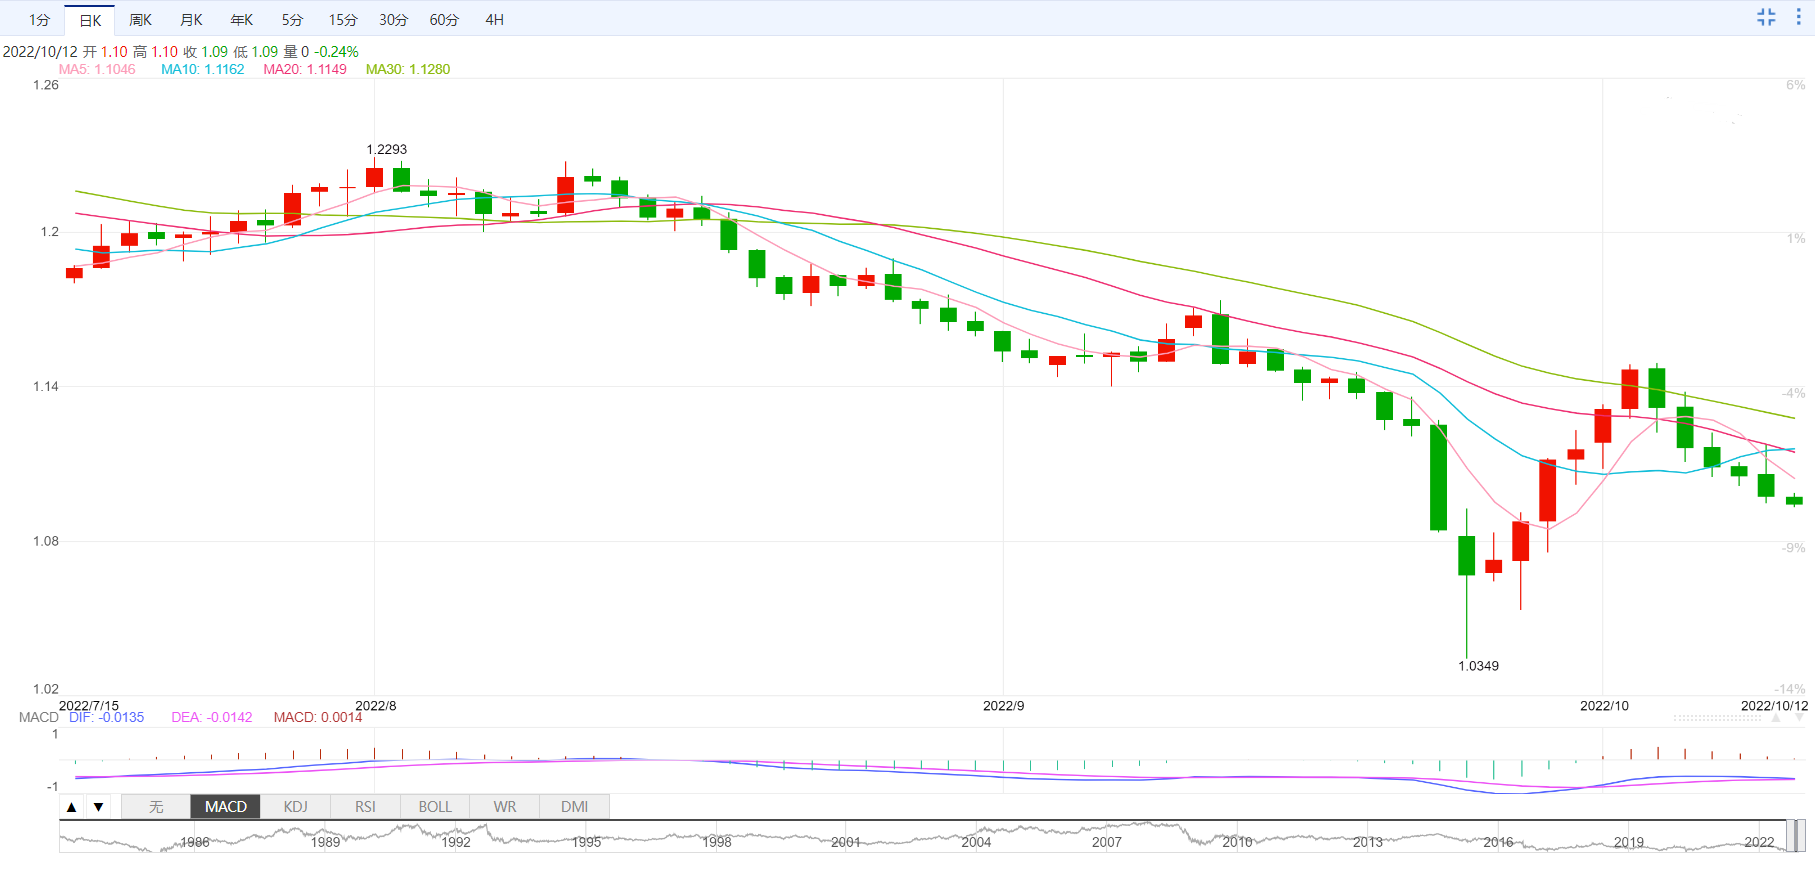Switch to the 15分 timeframe
Image resolution: width=1815 pixels, height=876 pixels.
pos(343,20)
